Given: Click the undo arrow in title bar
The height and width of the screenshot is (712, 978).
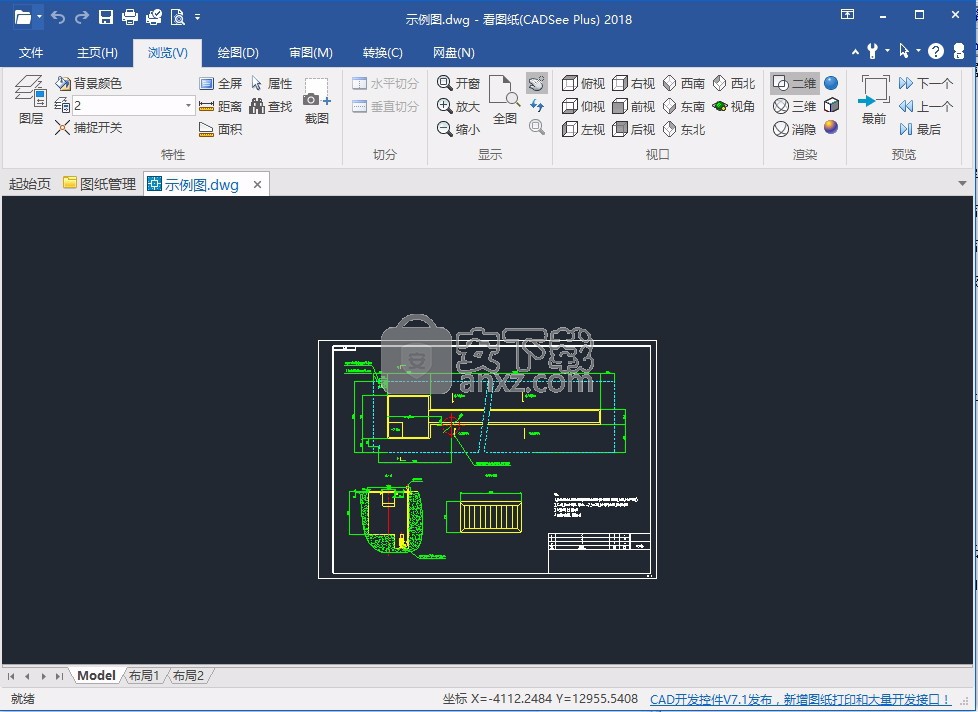Looking at the screenshot, I should tap(58, 17).
